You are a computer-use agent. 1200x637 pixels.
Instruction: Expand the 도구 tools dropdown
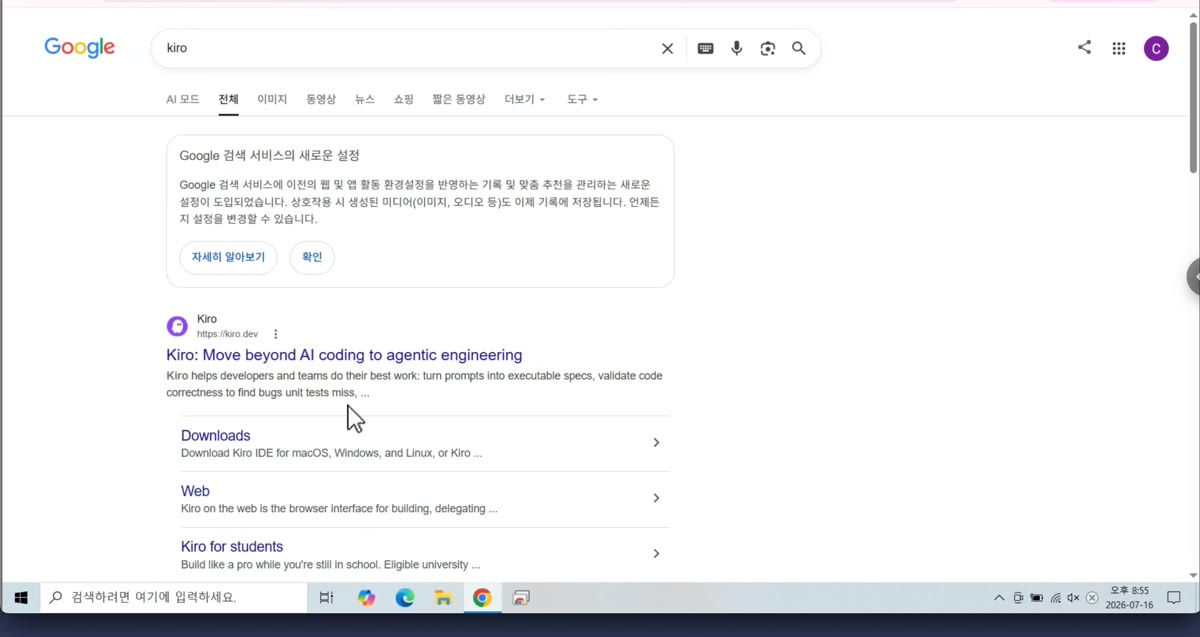(x=582, y=99)
